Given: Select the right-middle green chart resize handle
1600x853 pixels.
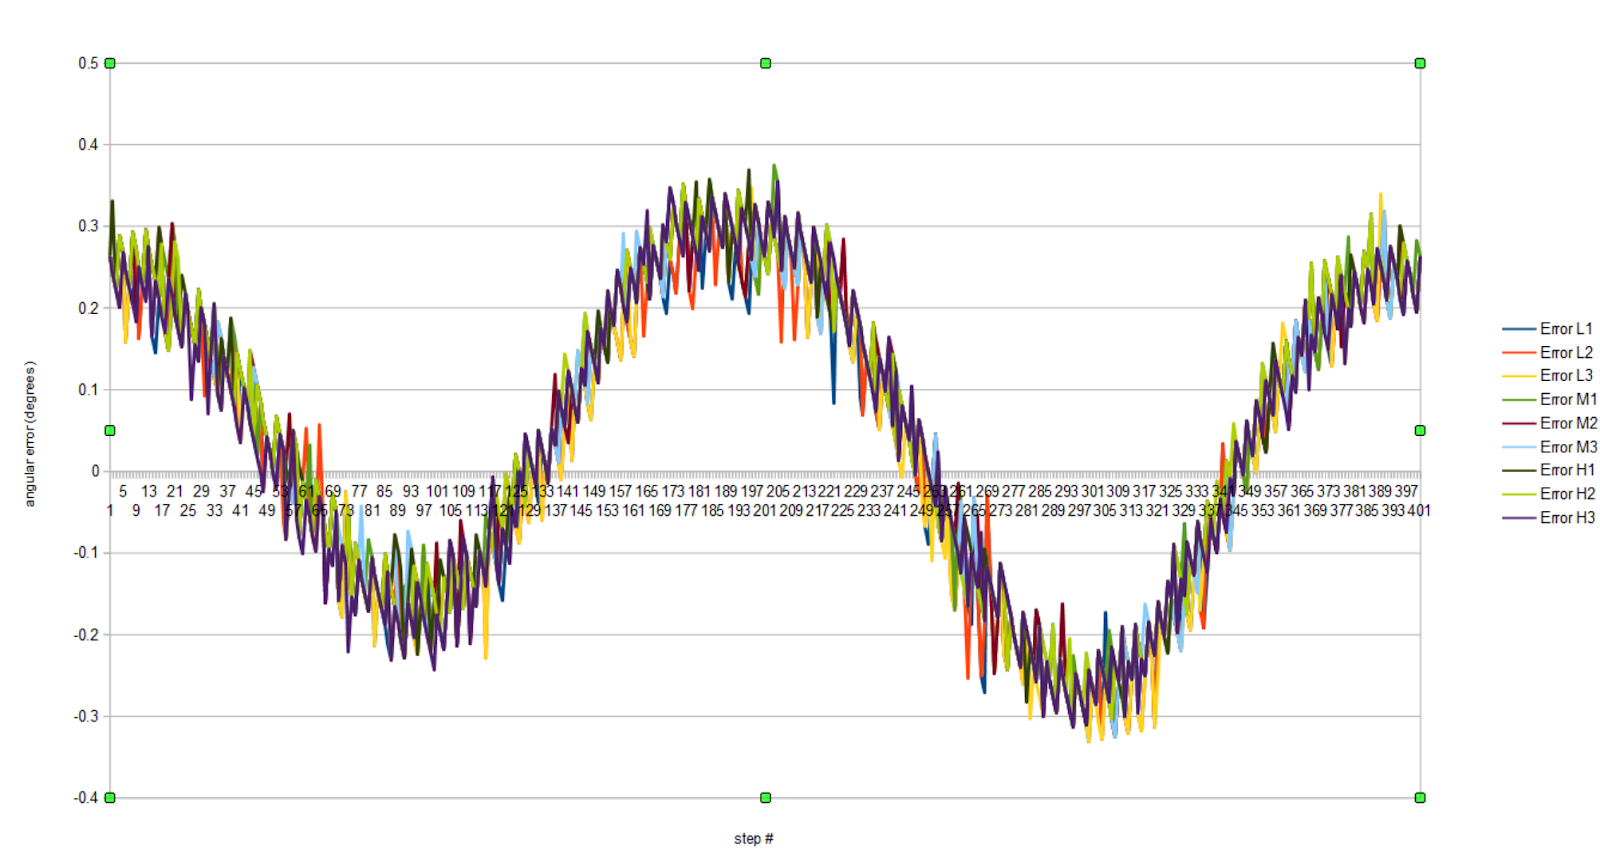Looking at the screenshot, I should (x=1420, y=430).
